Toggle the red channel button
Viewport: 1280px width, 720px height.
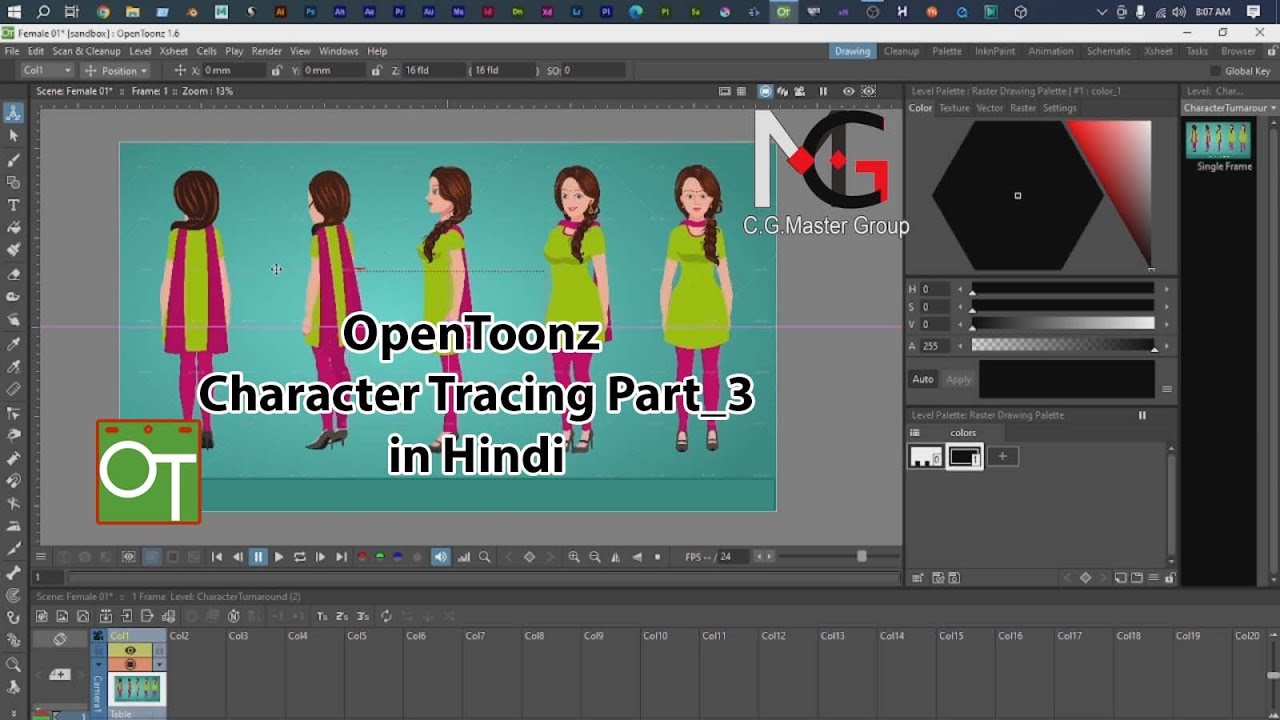[x=362, y=557]
